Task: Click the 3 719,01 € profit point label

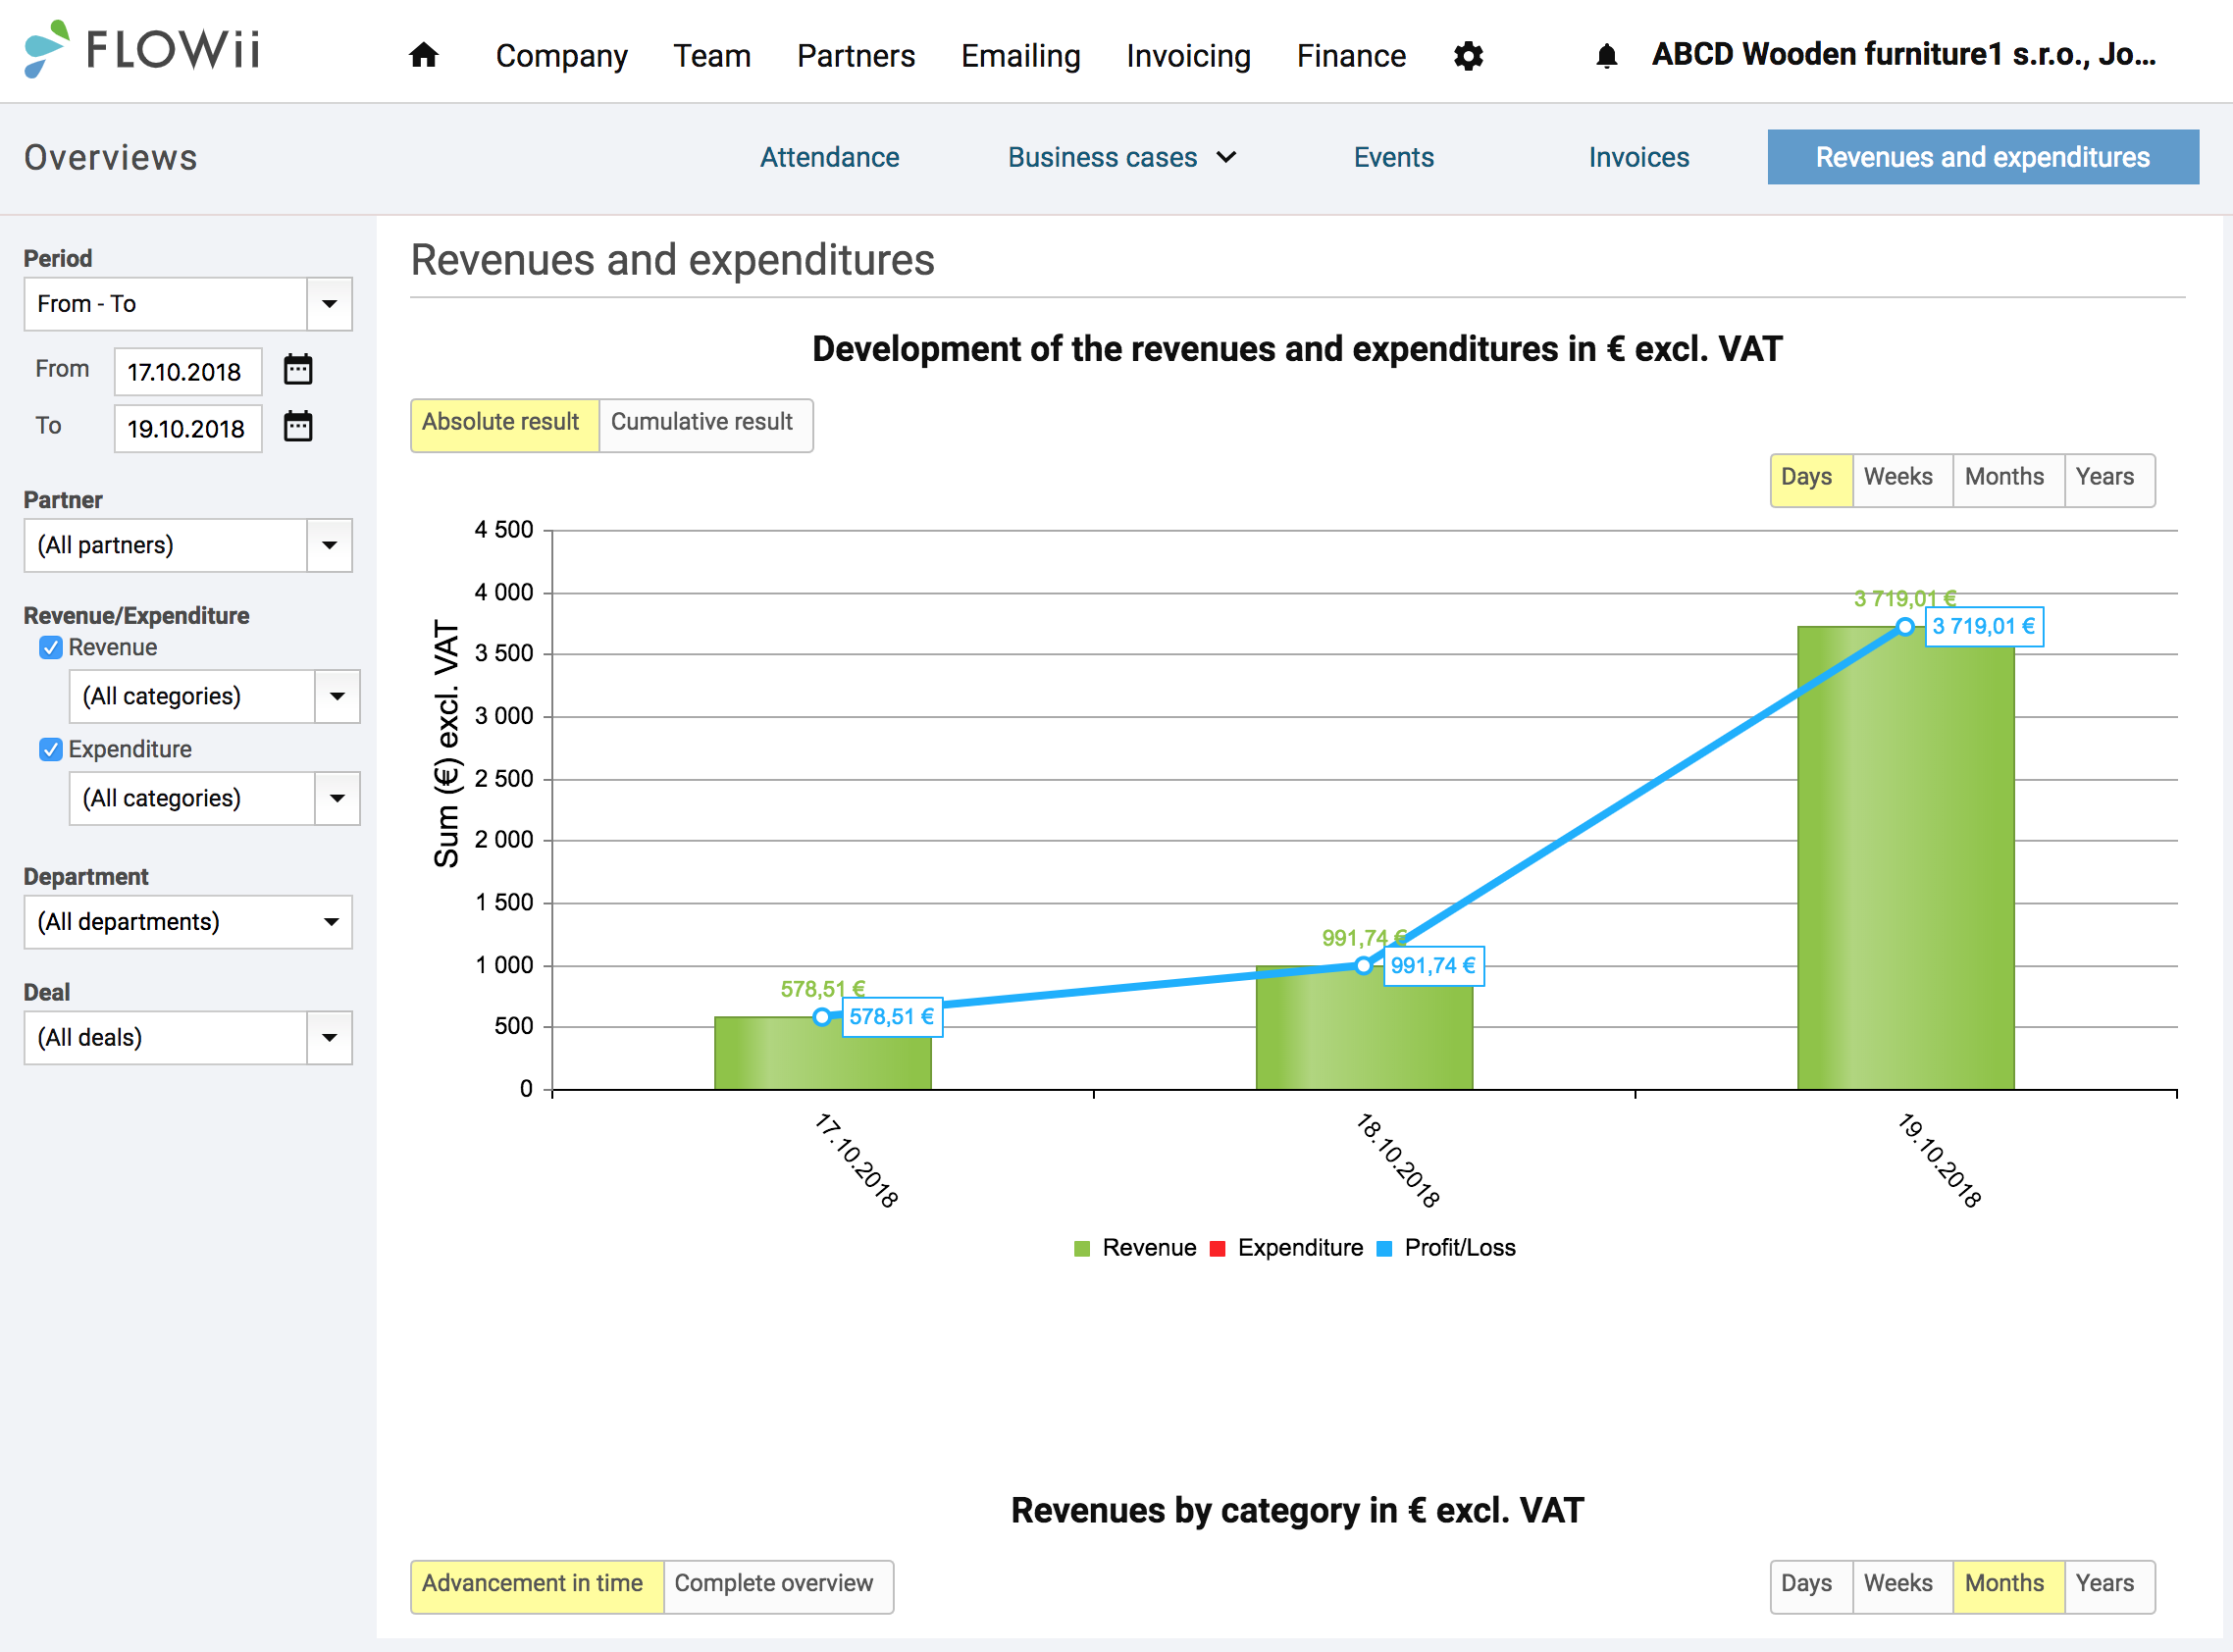Action: pyautogui.click(x=1984, y=627)
